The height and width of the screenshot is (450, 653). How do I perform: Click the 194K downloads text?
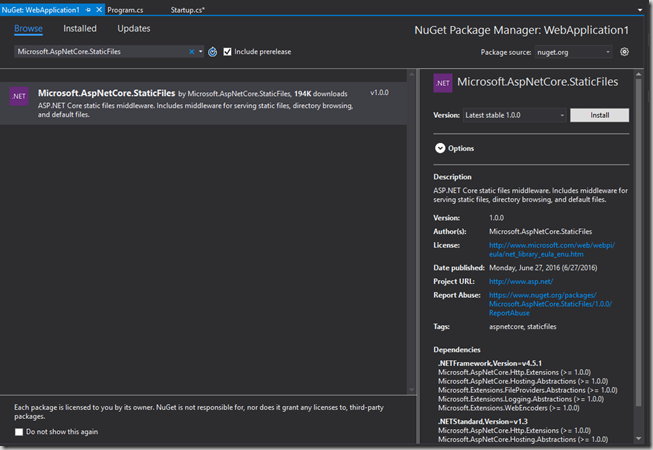click(321, 94)
